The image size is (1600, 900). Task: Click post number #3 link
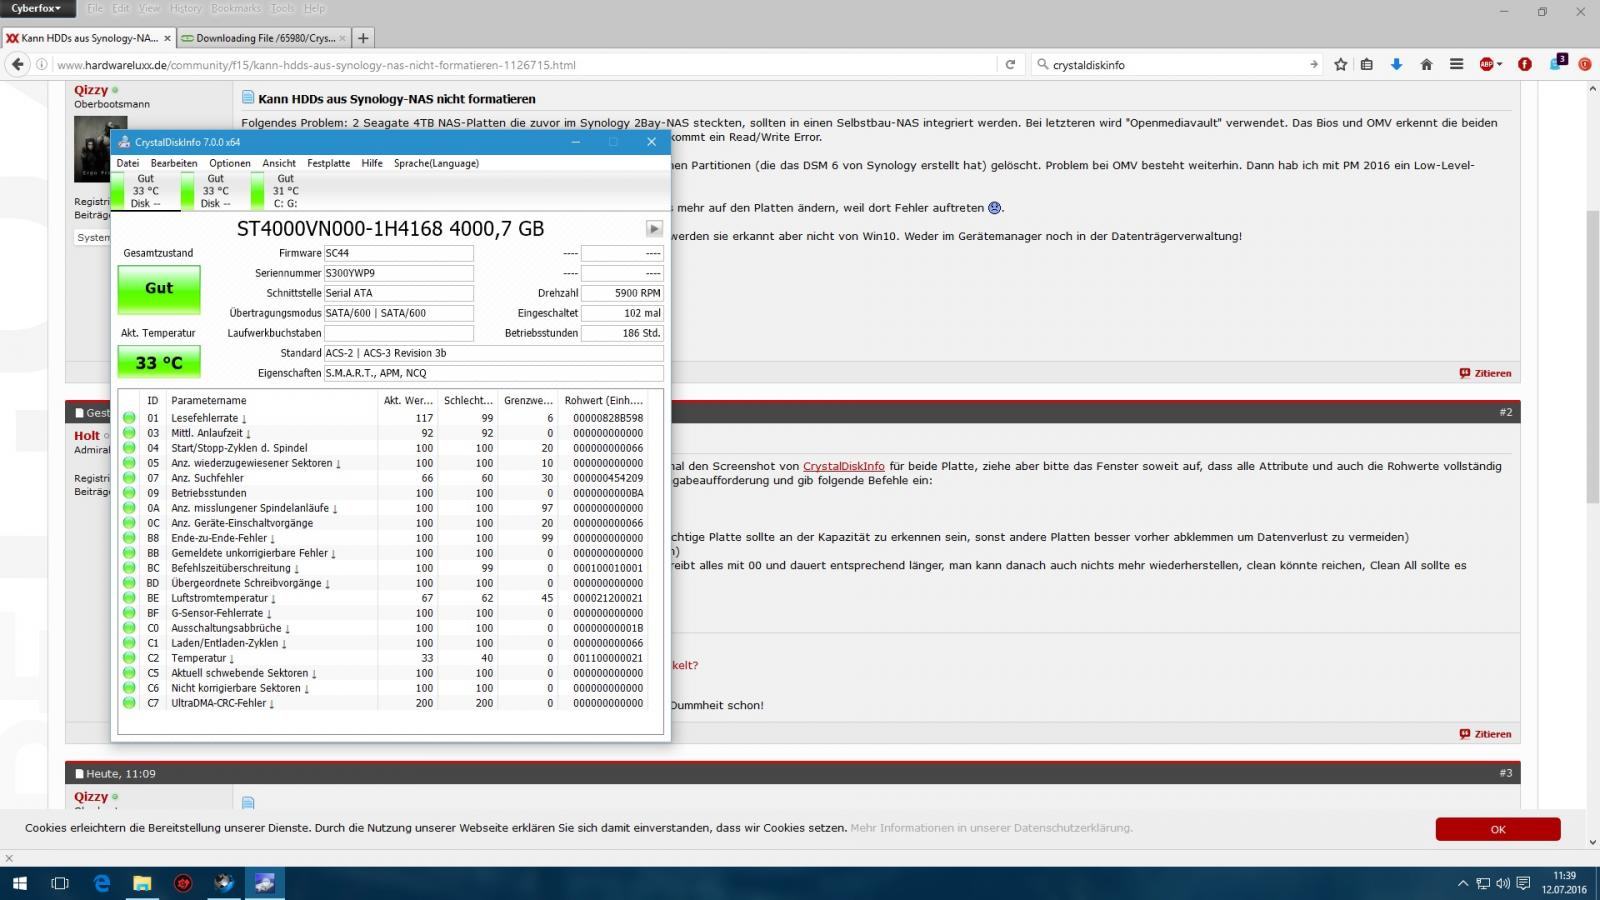coord(1506,773)
